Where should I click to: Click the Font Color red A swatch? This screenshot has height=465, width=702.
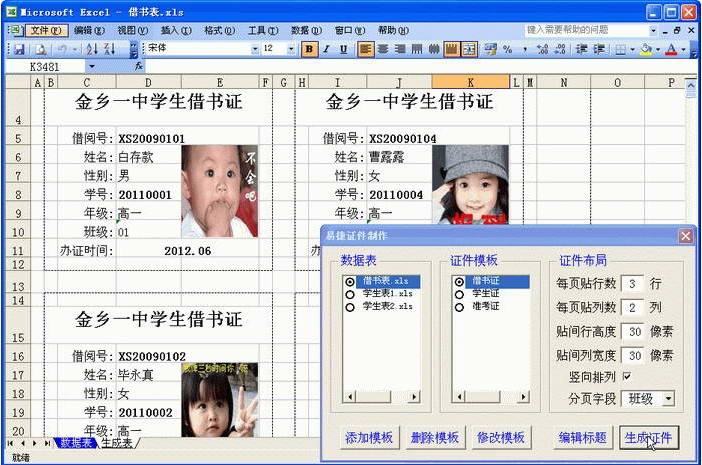[x=671, y=49]
